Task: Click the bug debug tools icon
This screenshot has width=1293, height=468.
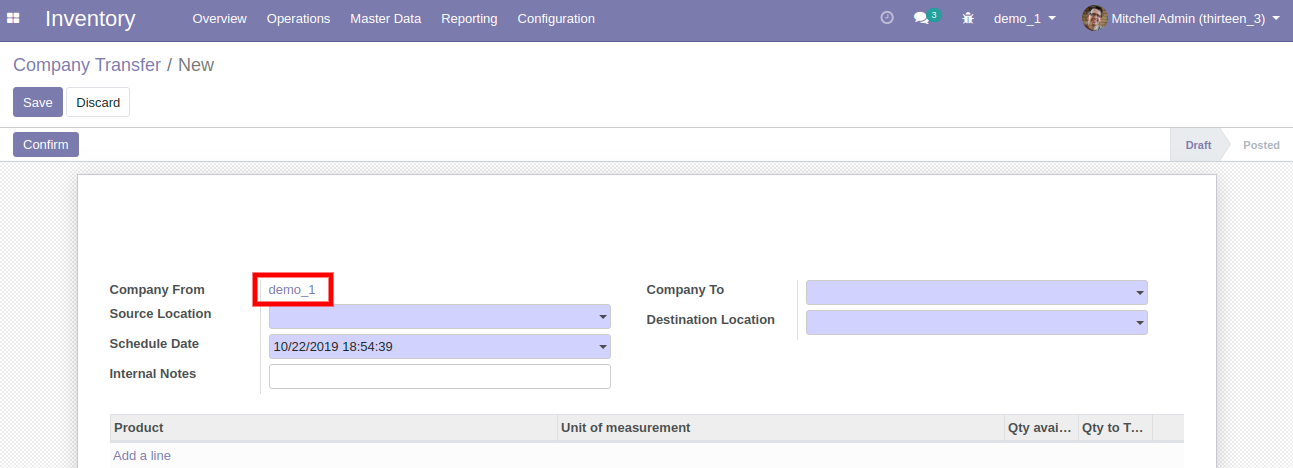Action: 967,18
